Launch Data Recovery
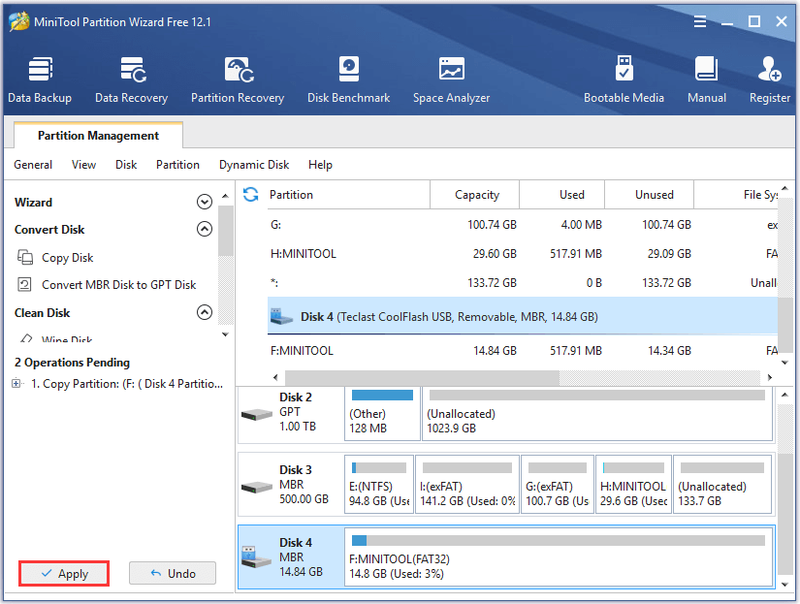The width and height of the screenshot is (800, 604). click(x=132, y=80)
